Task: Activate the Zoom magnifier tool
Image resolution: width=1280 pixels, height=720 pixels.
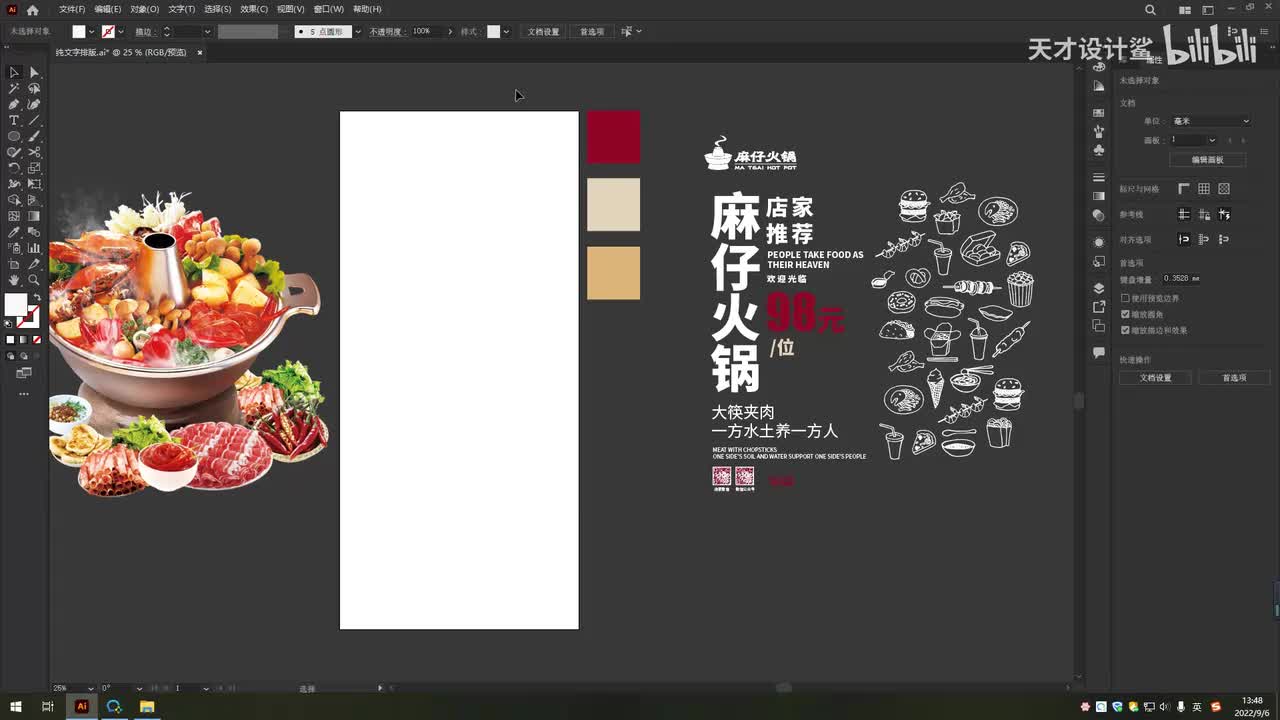Action: [x=34, y=280]
